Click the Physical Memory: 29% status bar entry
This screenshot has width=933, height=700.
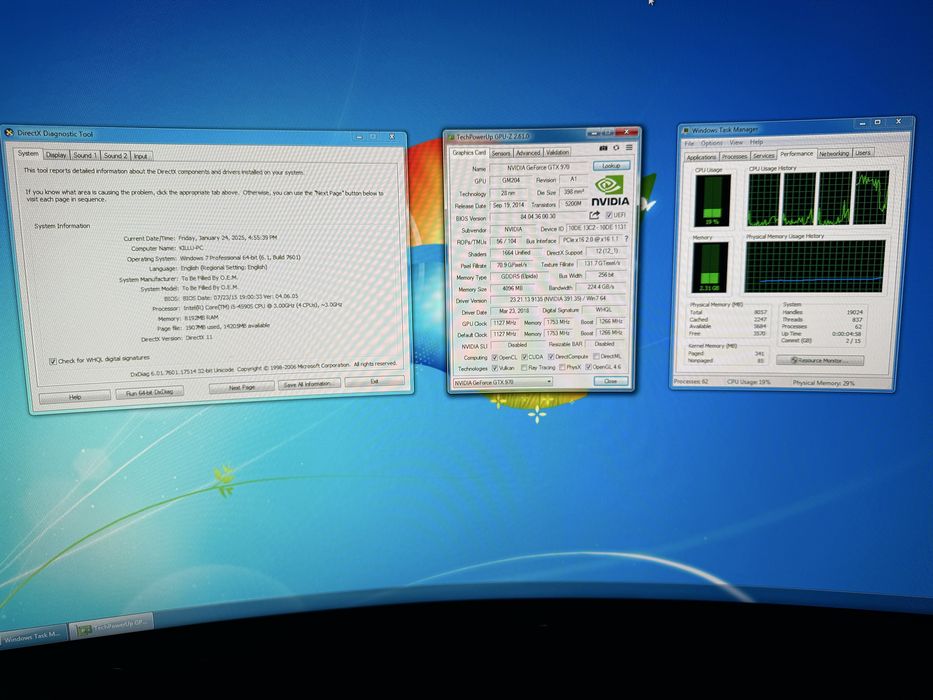point(824,383)
